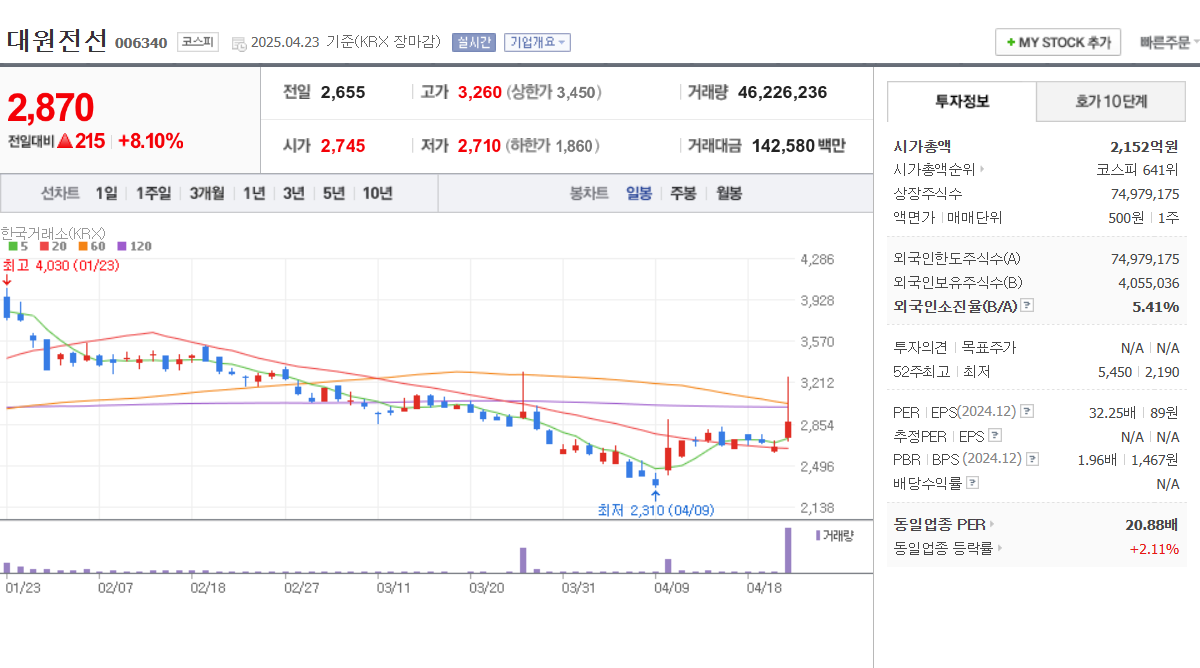The width and height of the screenshot is (1200, 668).
Task: Click the 5.41% foreign ownership ratio
Action: pos(1155,306)
